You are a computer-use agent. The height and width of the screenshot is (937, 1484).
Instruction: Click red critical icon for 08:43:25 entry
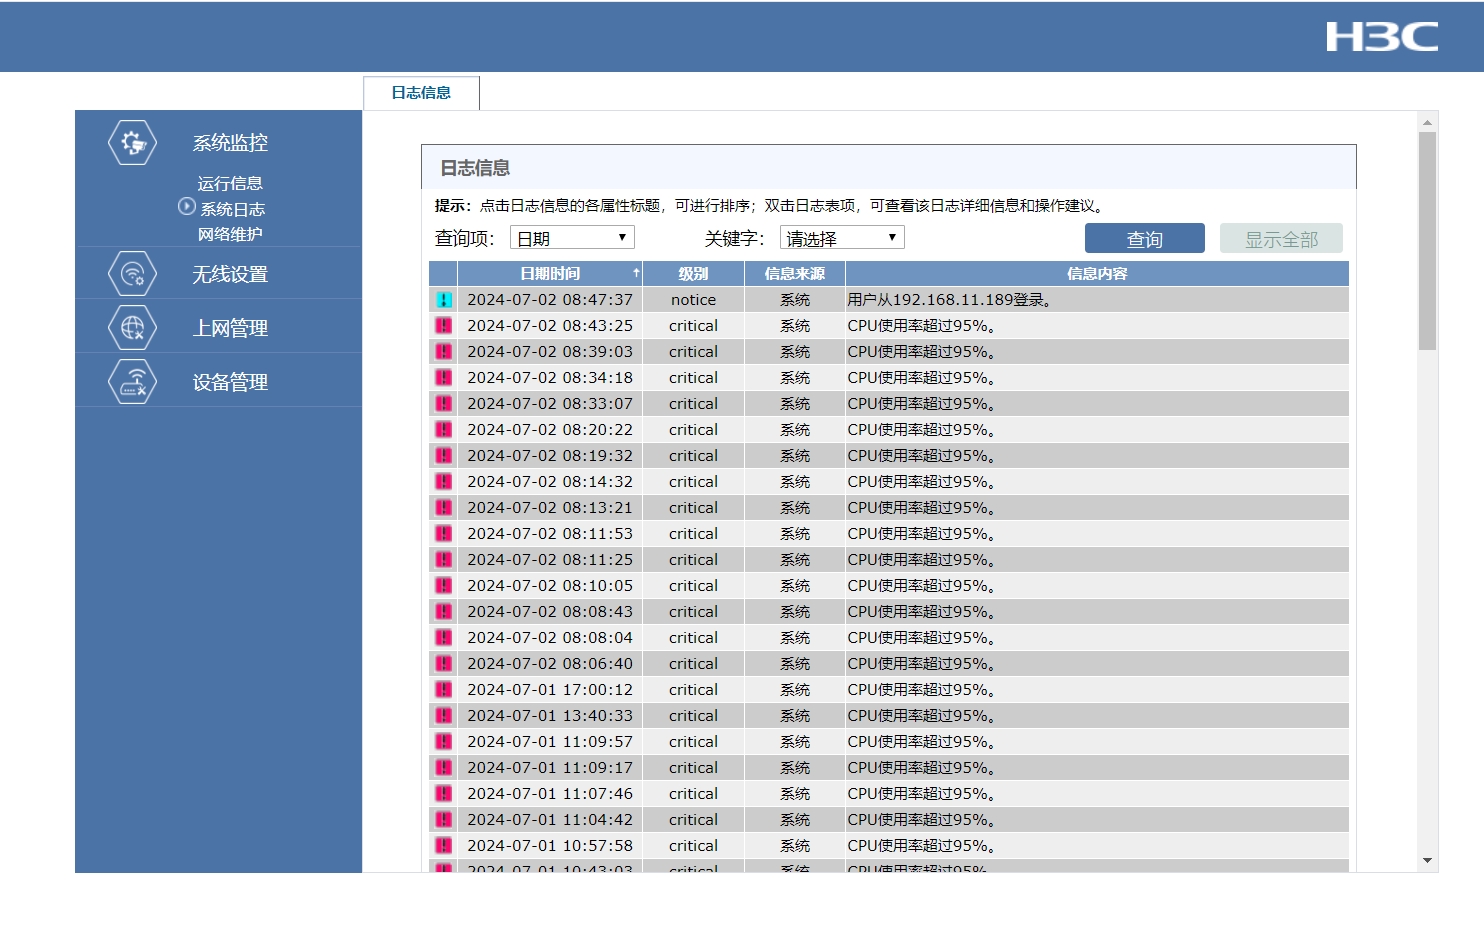point(443,326)
